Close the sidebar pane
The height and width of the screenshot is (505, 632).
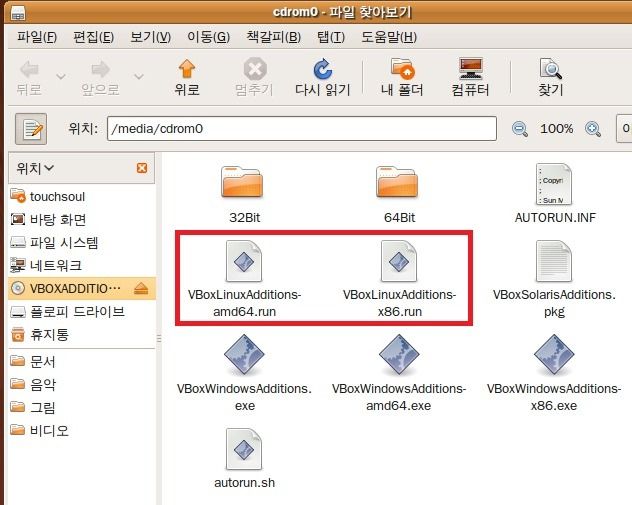tap(142, 168)
